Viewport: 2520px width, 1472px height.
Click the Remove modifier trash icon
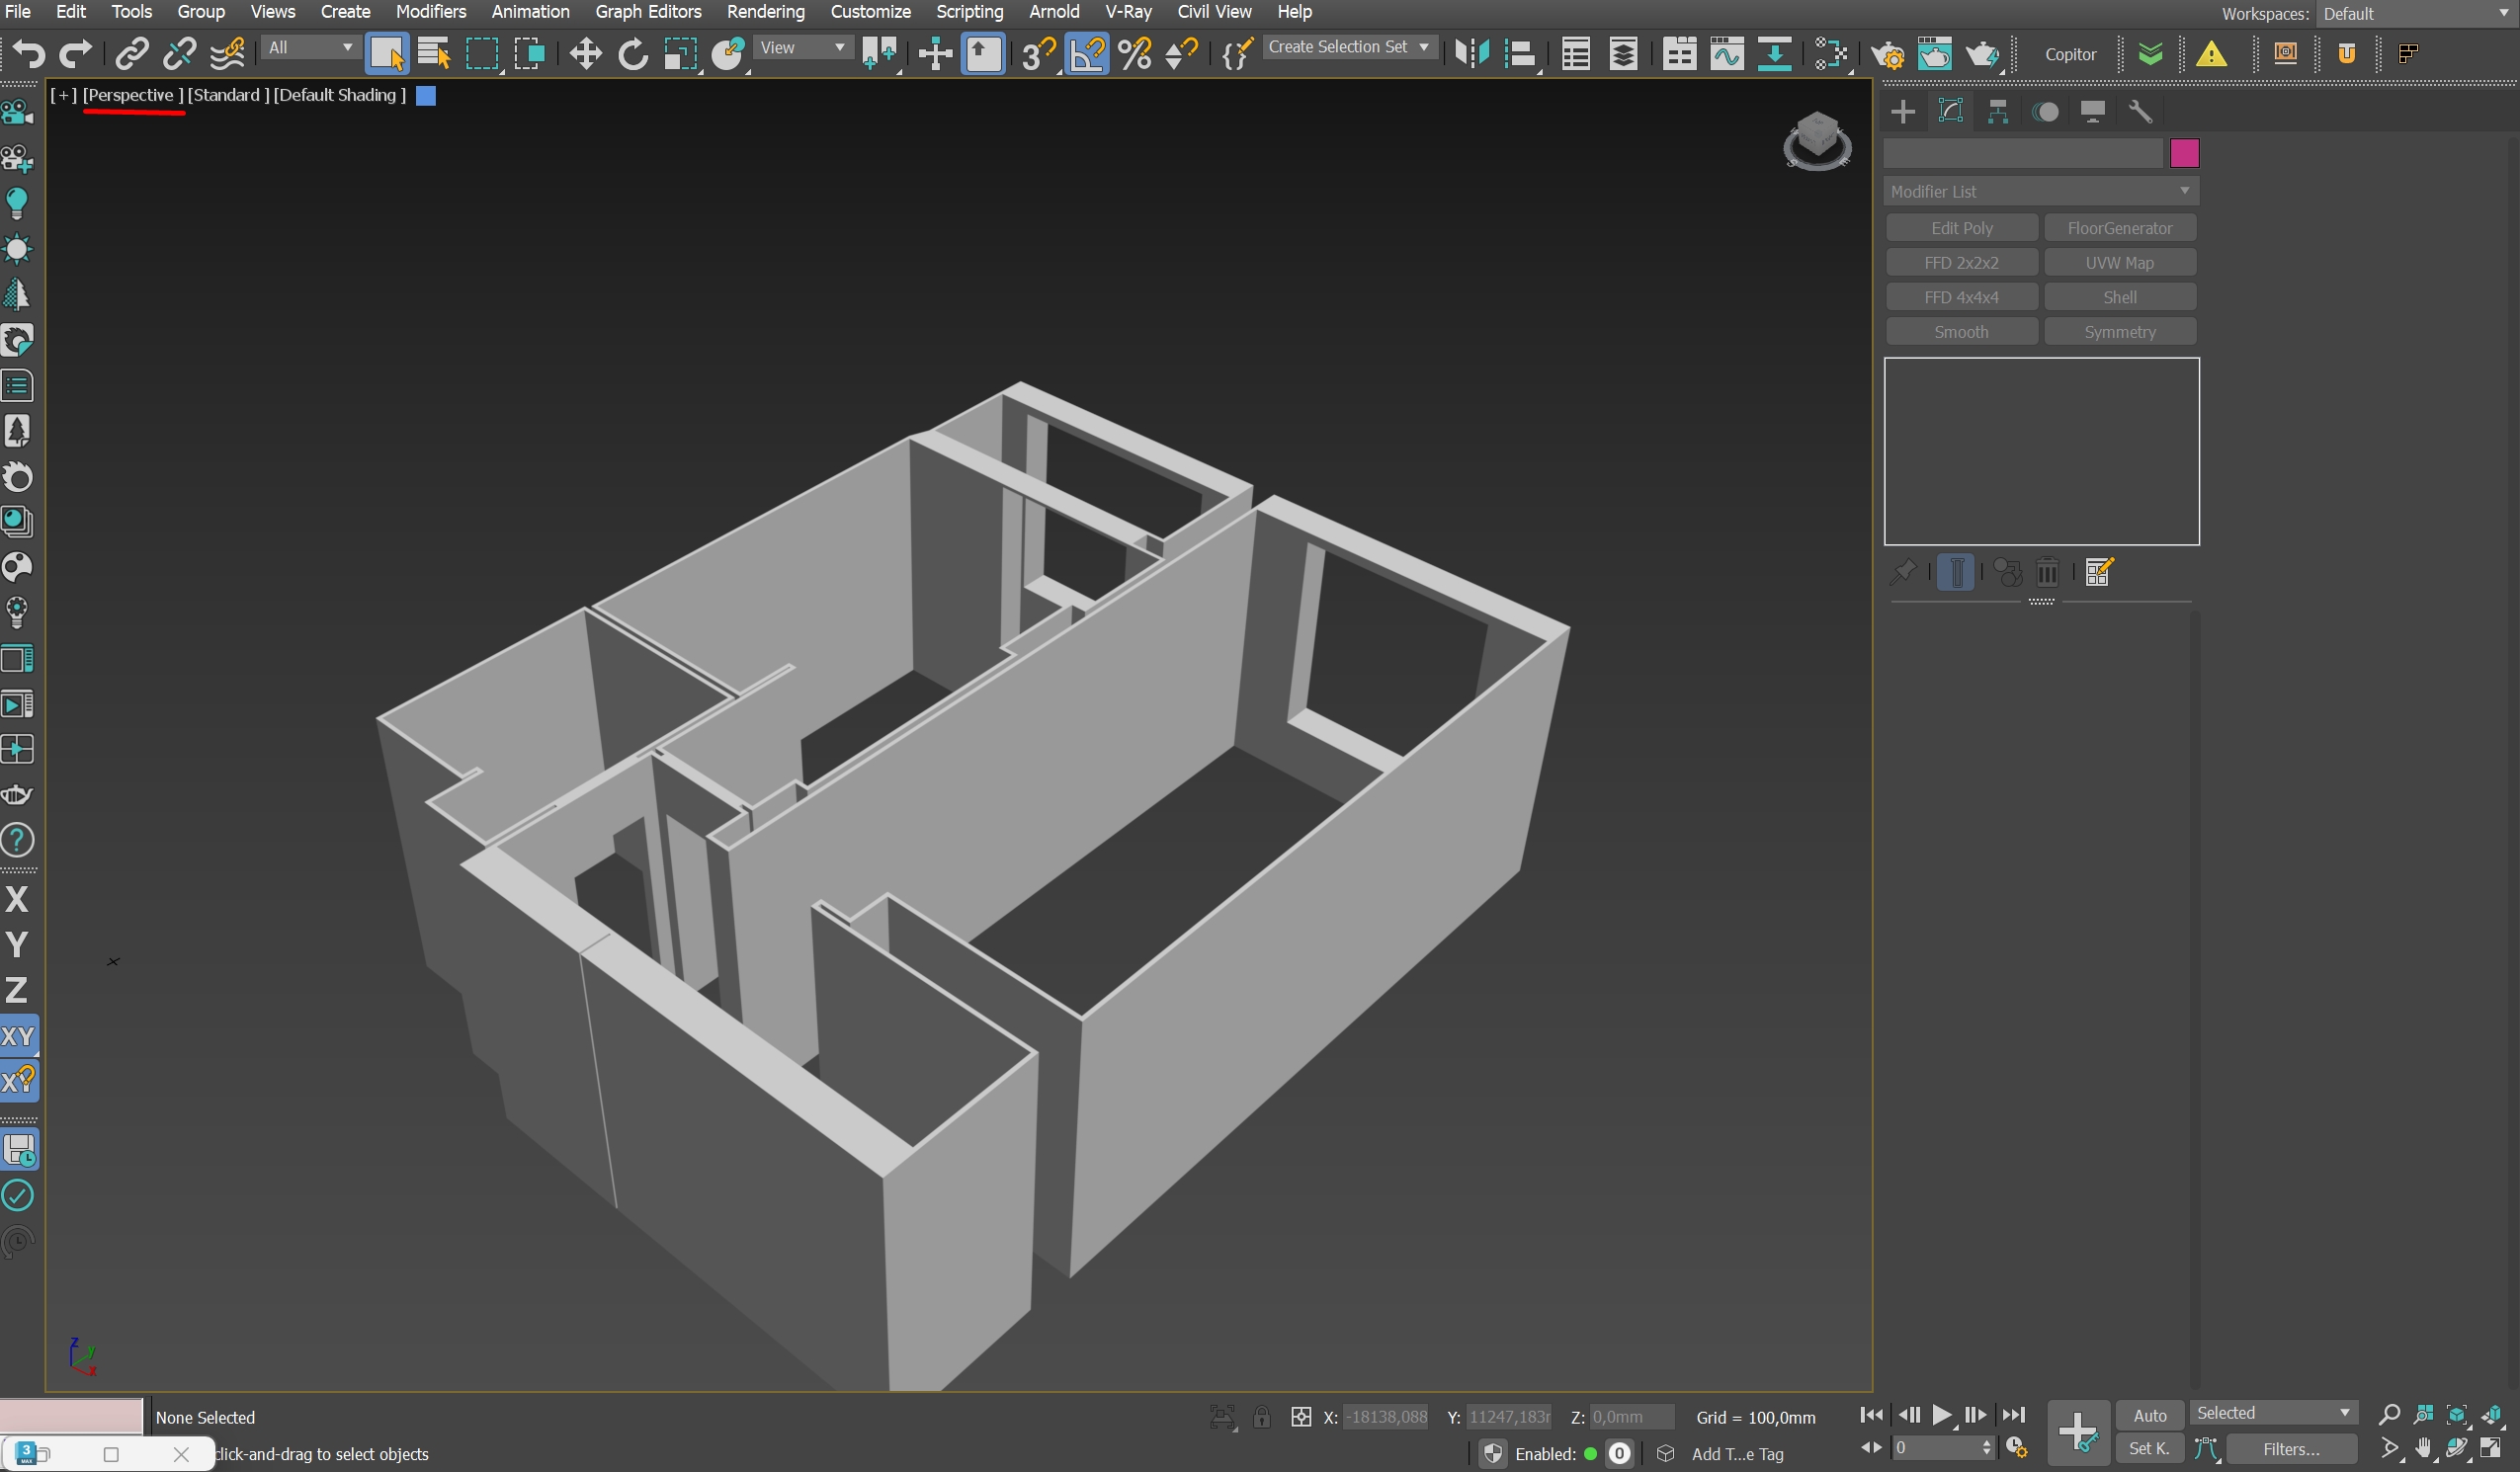click(x=2047, y=572)
